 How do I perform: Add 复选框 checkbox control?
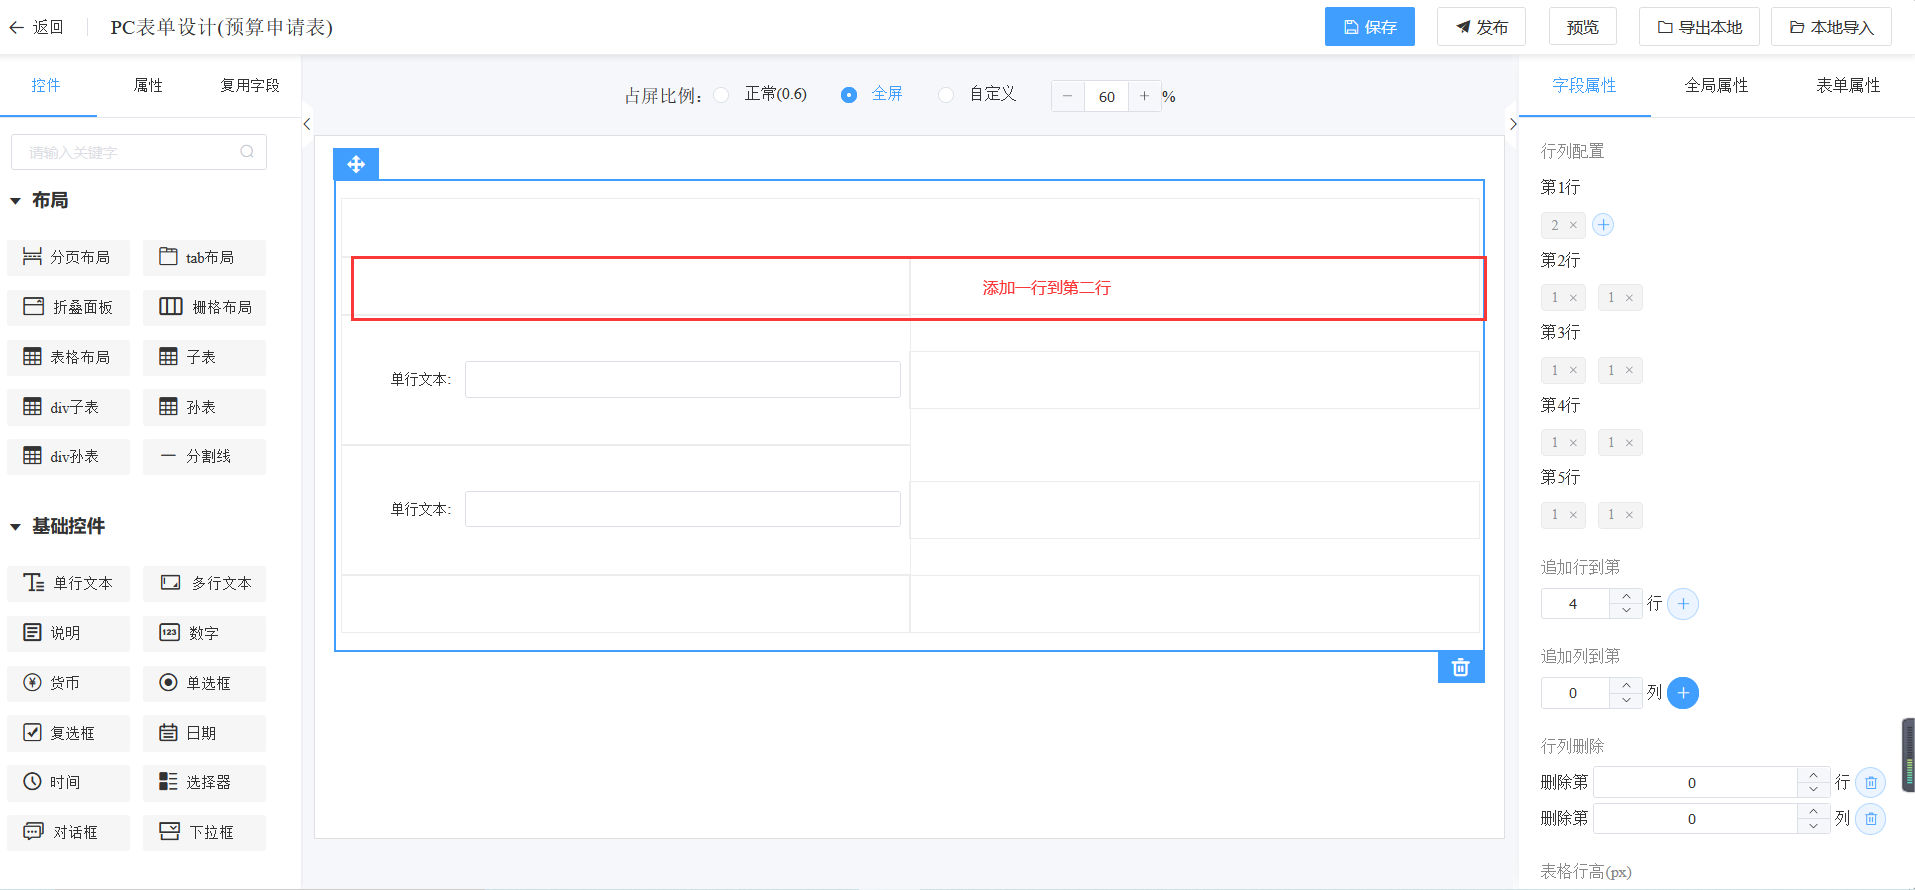point(68,733)
